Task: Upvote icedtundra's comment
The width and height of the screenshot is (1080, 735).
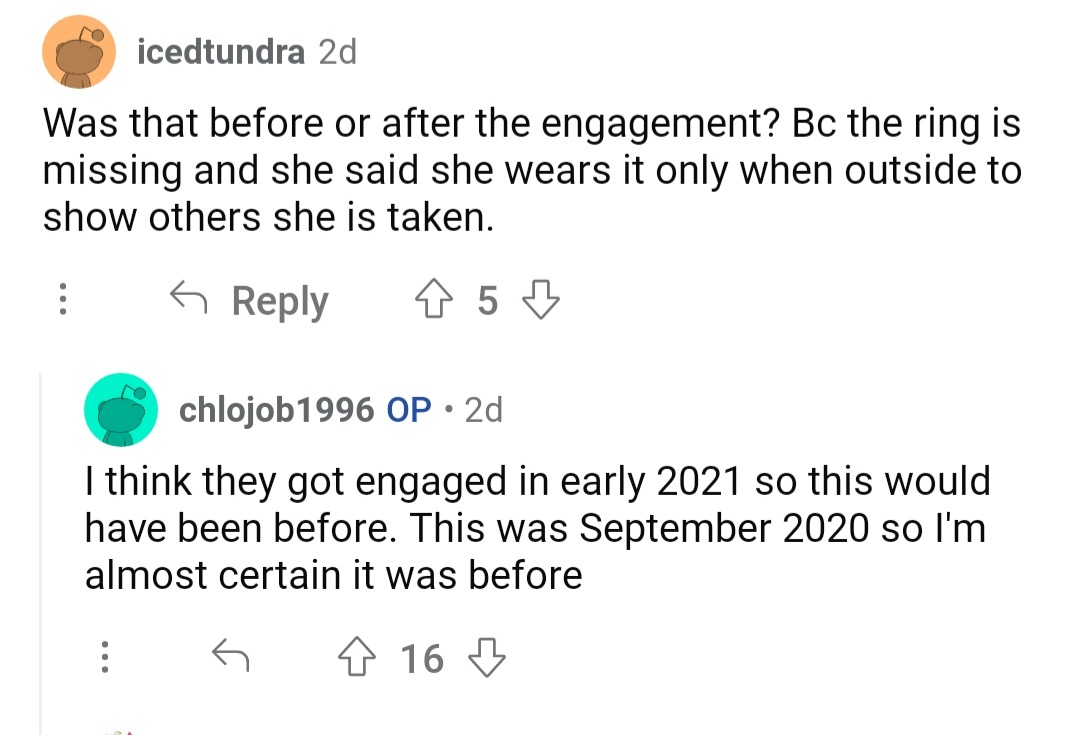Action: pos(434,299)
